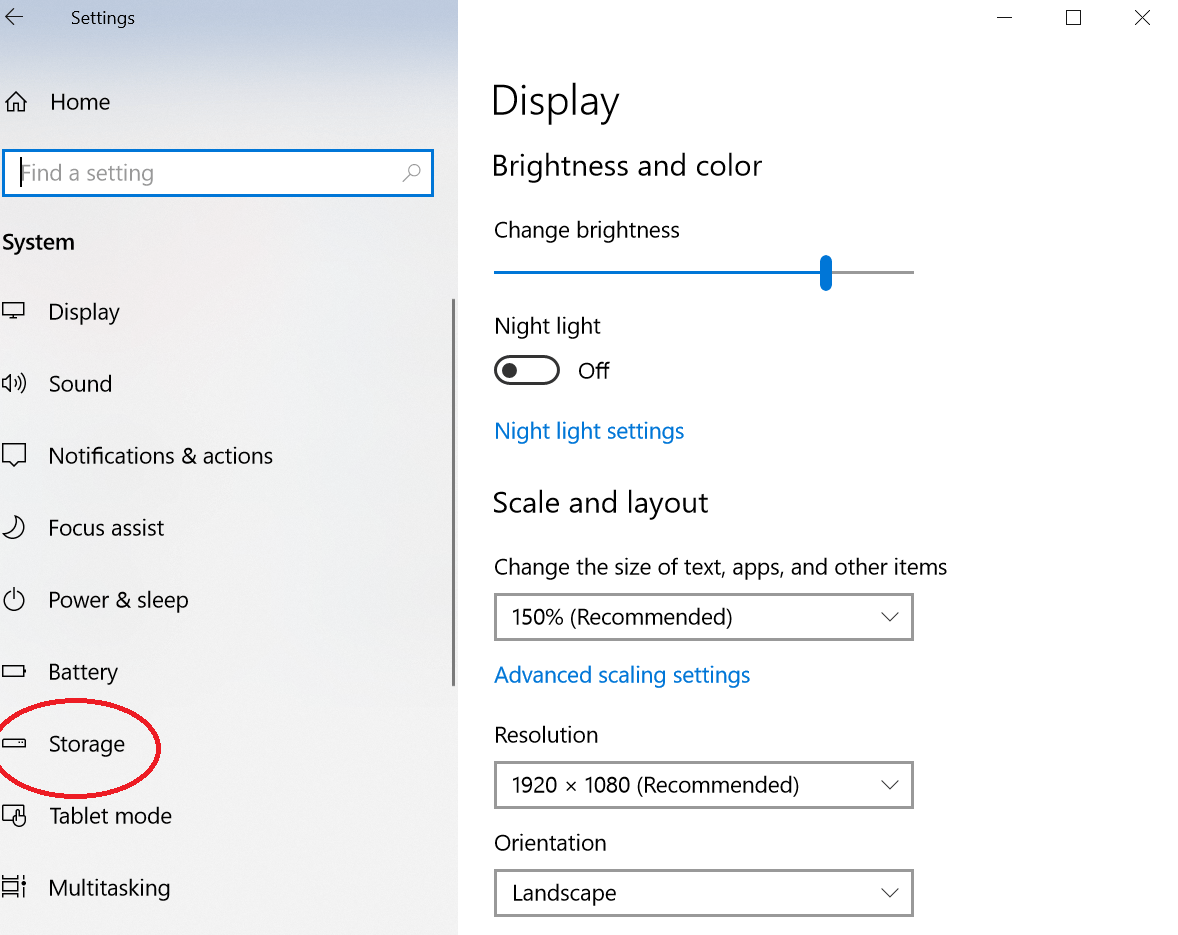Click the Sound speaker icon
Image resolution: width=1178 pixels, height=935 pixels.
click(15, 383)
